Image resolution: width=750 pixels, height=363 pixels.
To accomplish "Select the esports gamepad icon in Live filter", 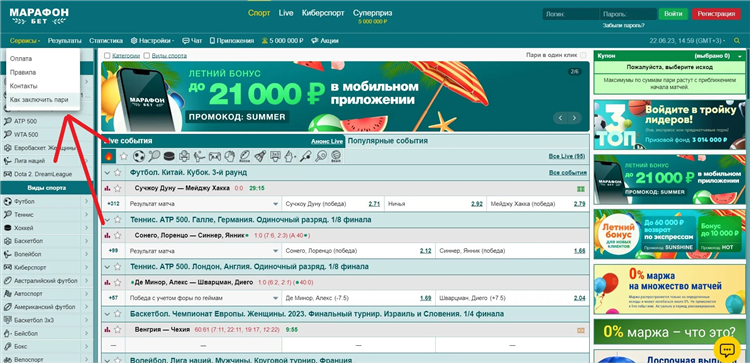I will [215, 156].
